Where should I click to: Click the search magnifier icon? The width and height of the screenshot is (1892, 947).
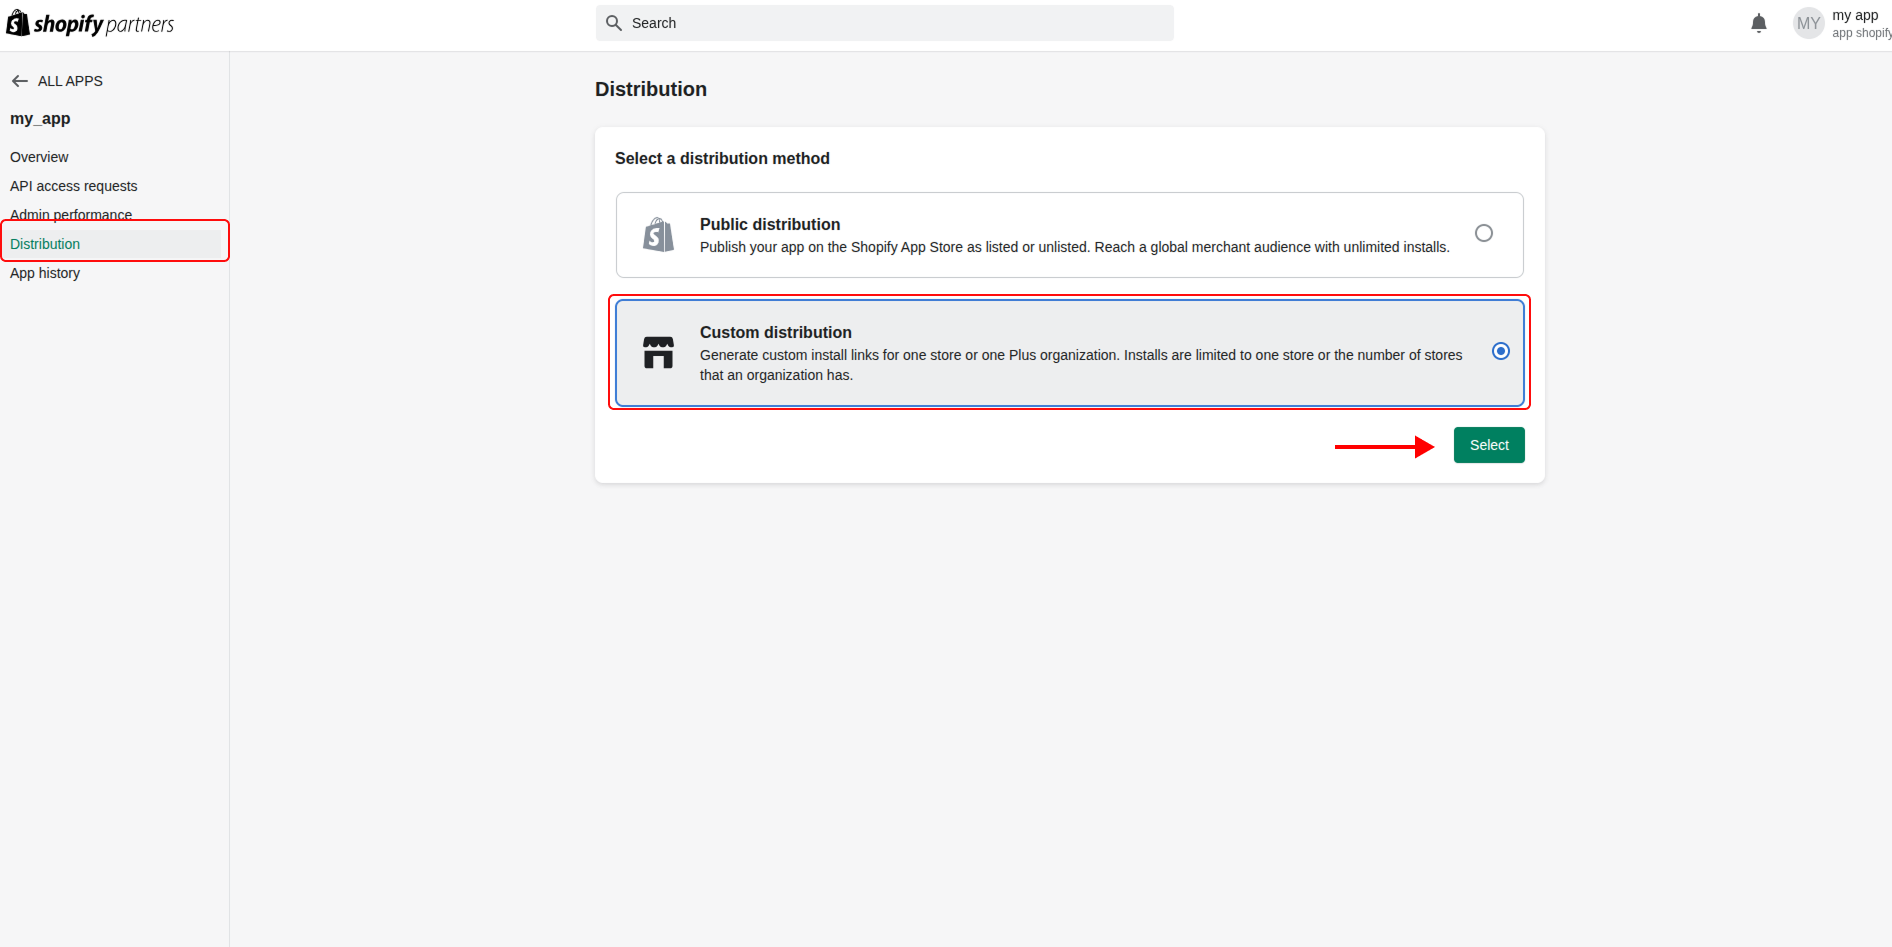pos(614,22)
